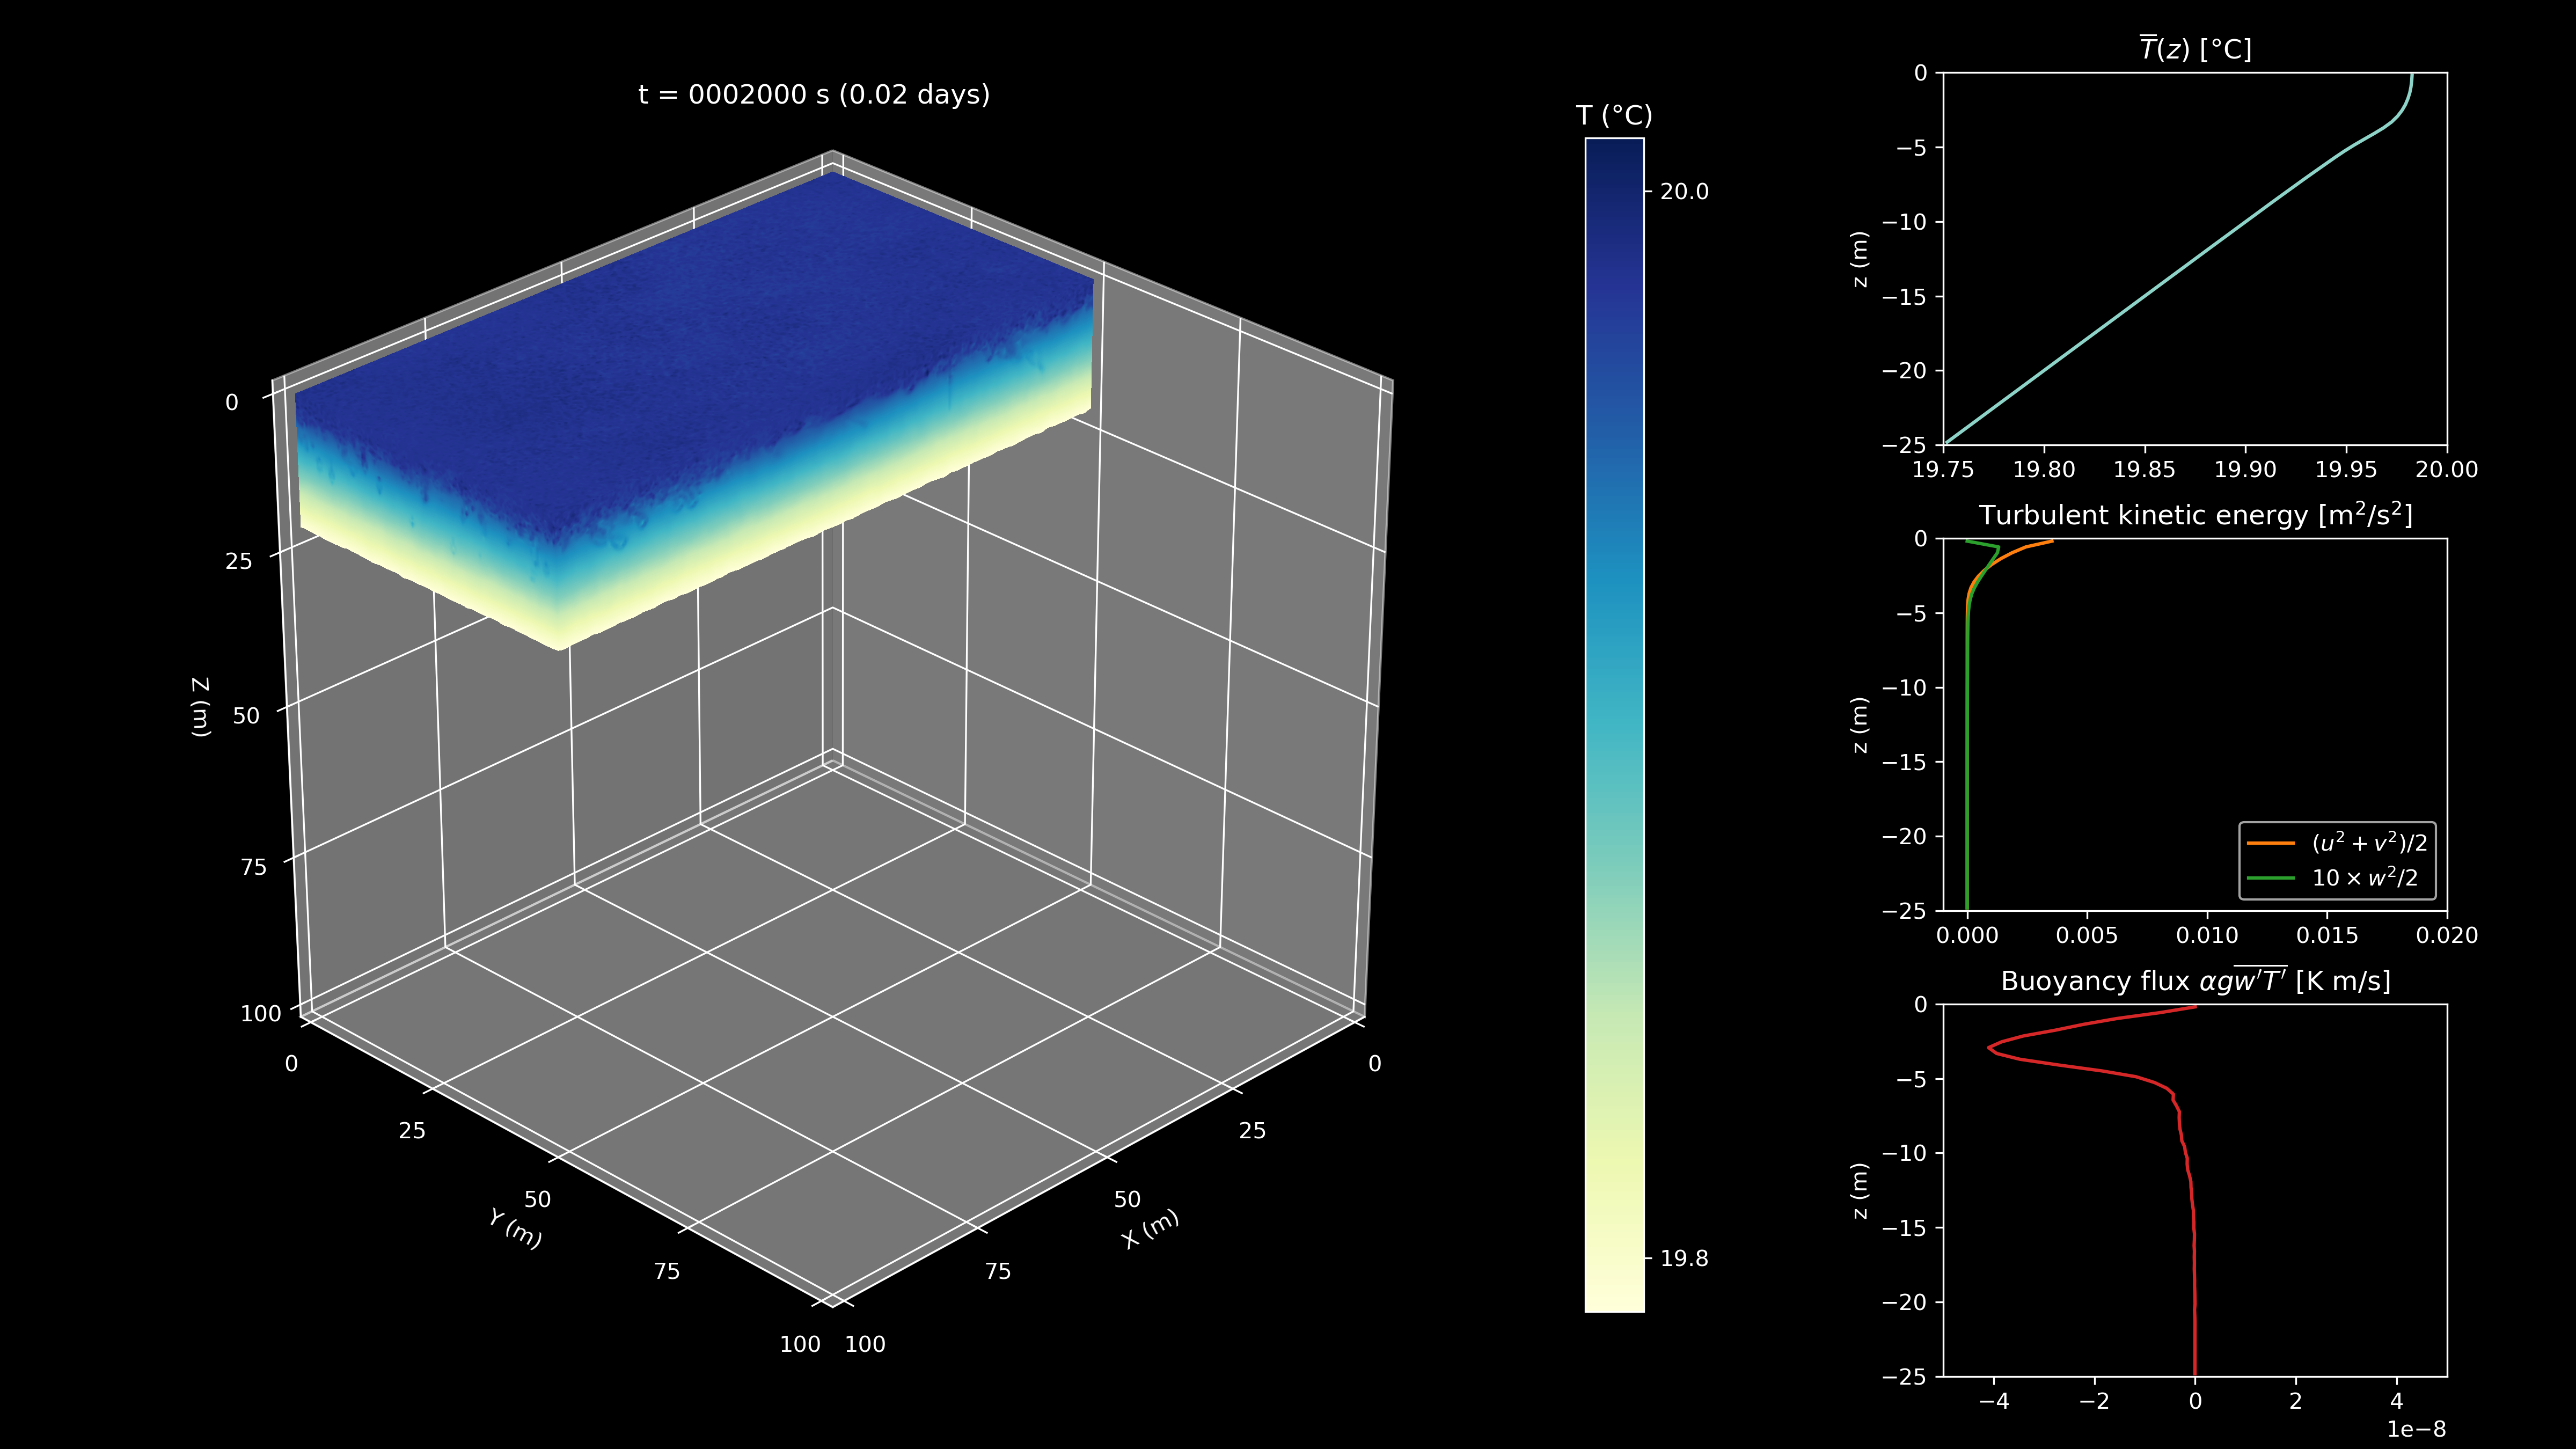Viewport: 2576px width, 1449px height.
Task: Click the 19.8 tick label on the colorbar
Action: pos(1684,1259)
